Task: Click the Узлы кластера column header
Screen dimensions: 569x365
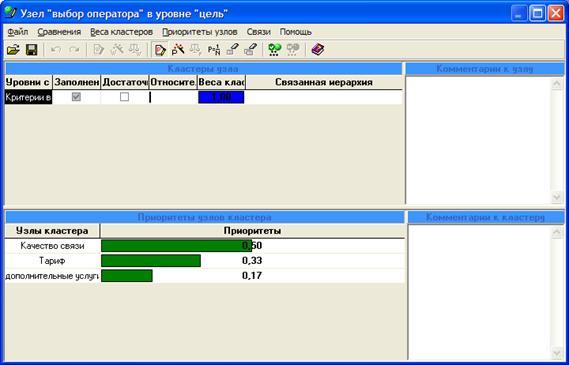Action: click(52, 231)
